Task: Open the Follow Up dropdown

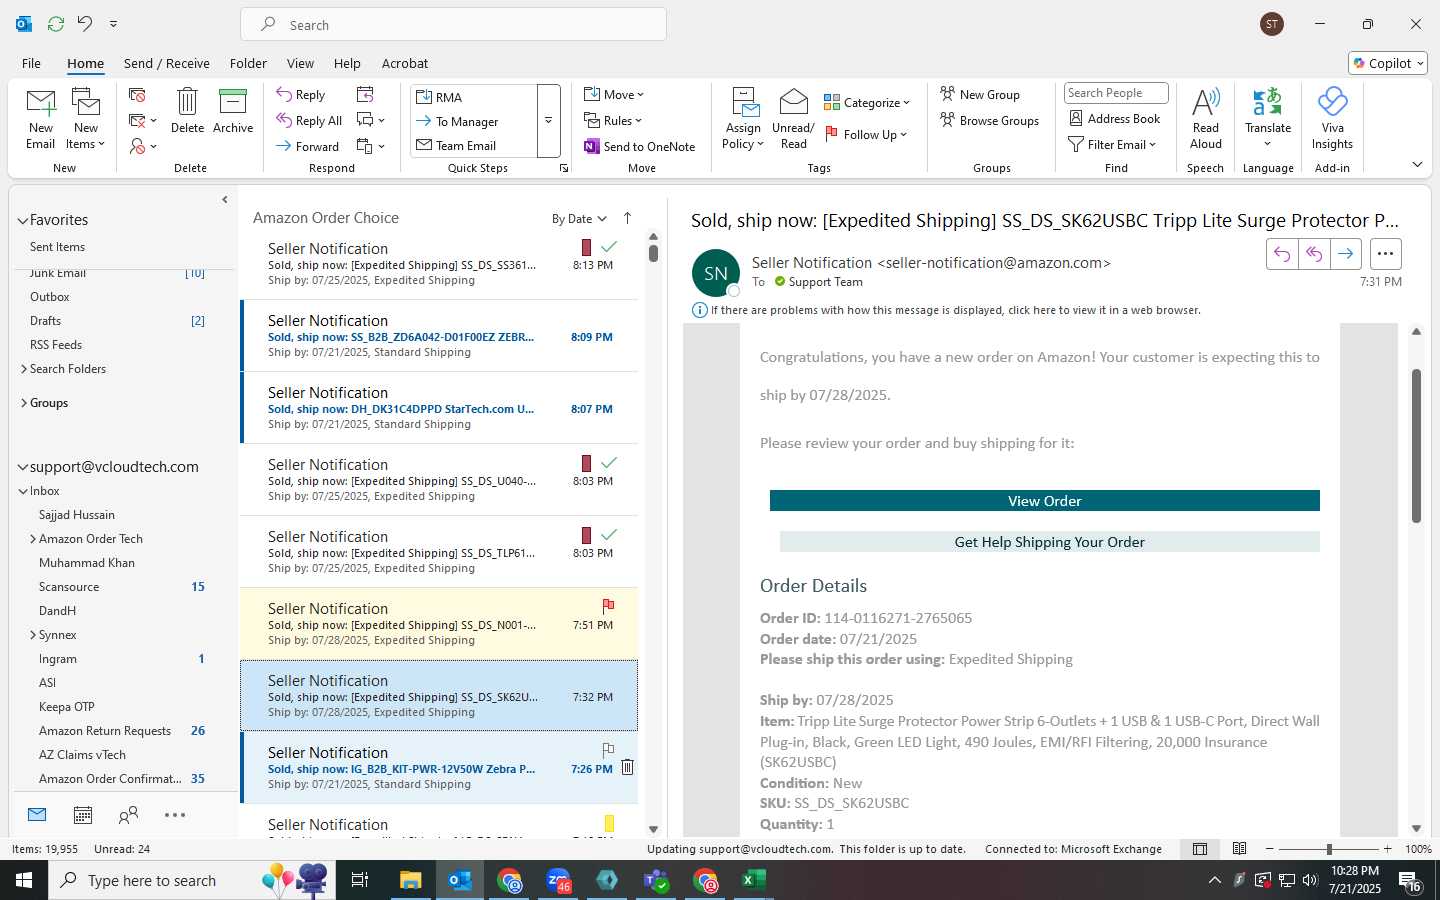Action: (866, 134)
